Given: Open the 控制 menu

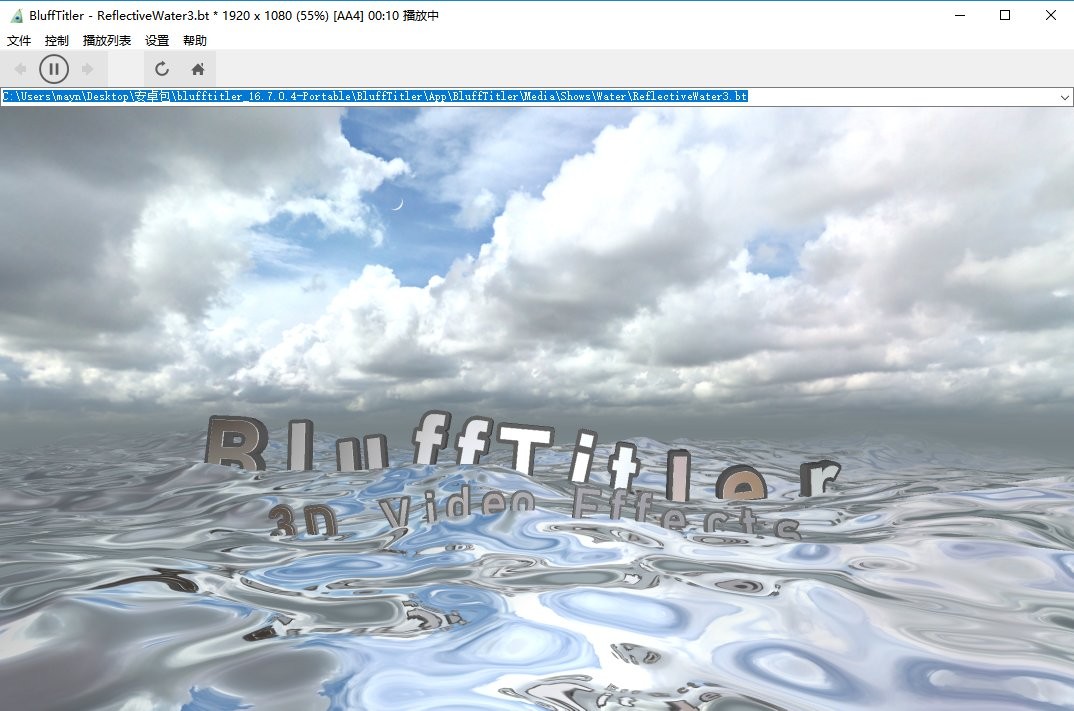Looking at the screenshot, I should pyautogui.click(x=56, y=40).
